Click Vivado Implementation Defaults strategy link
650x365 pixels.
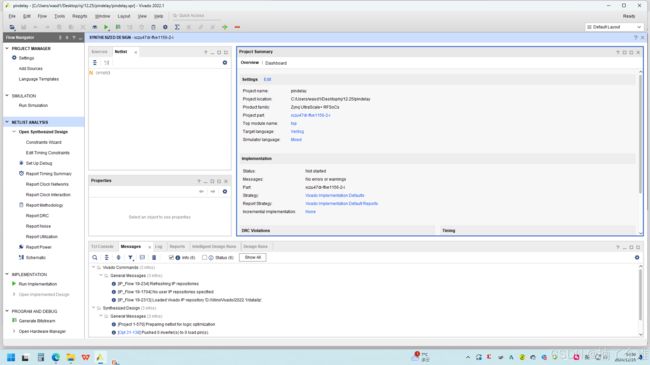point(335,195)
